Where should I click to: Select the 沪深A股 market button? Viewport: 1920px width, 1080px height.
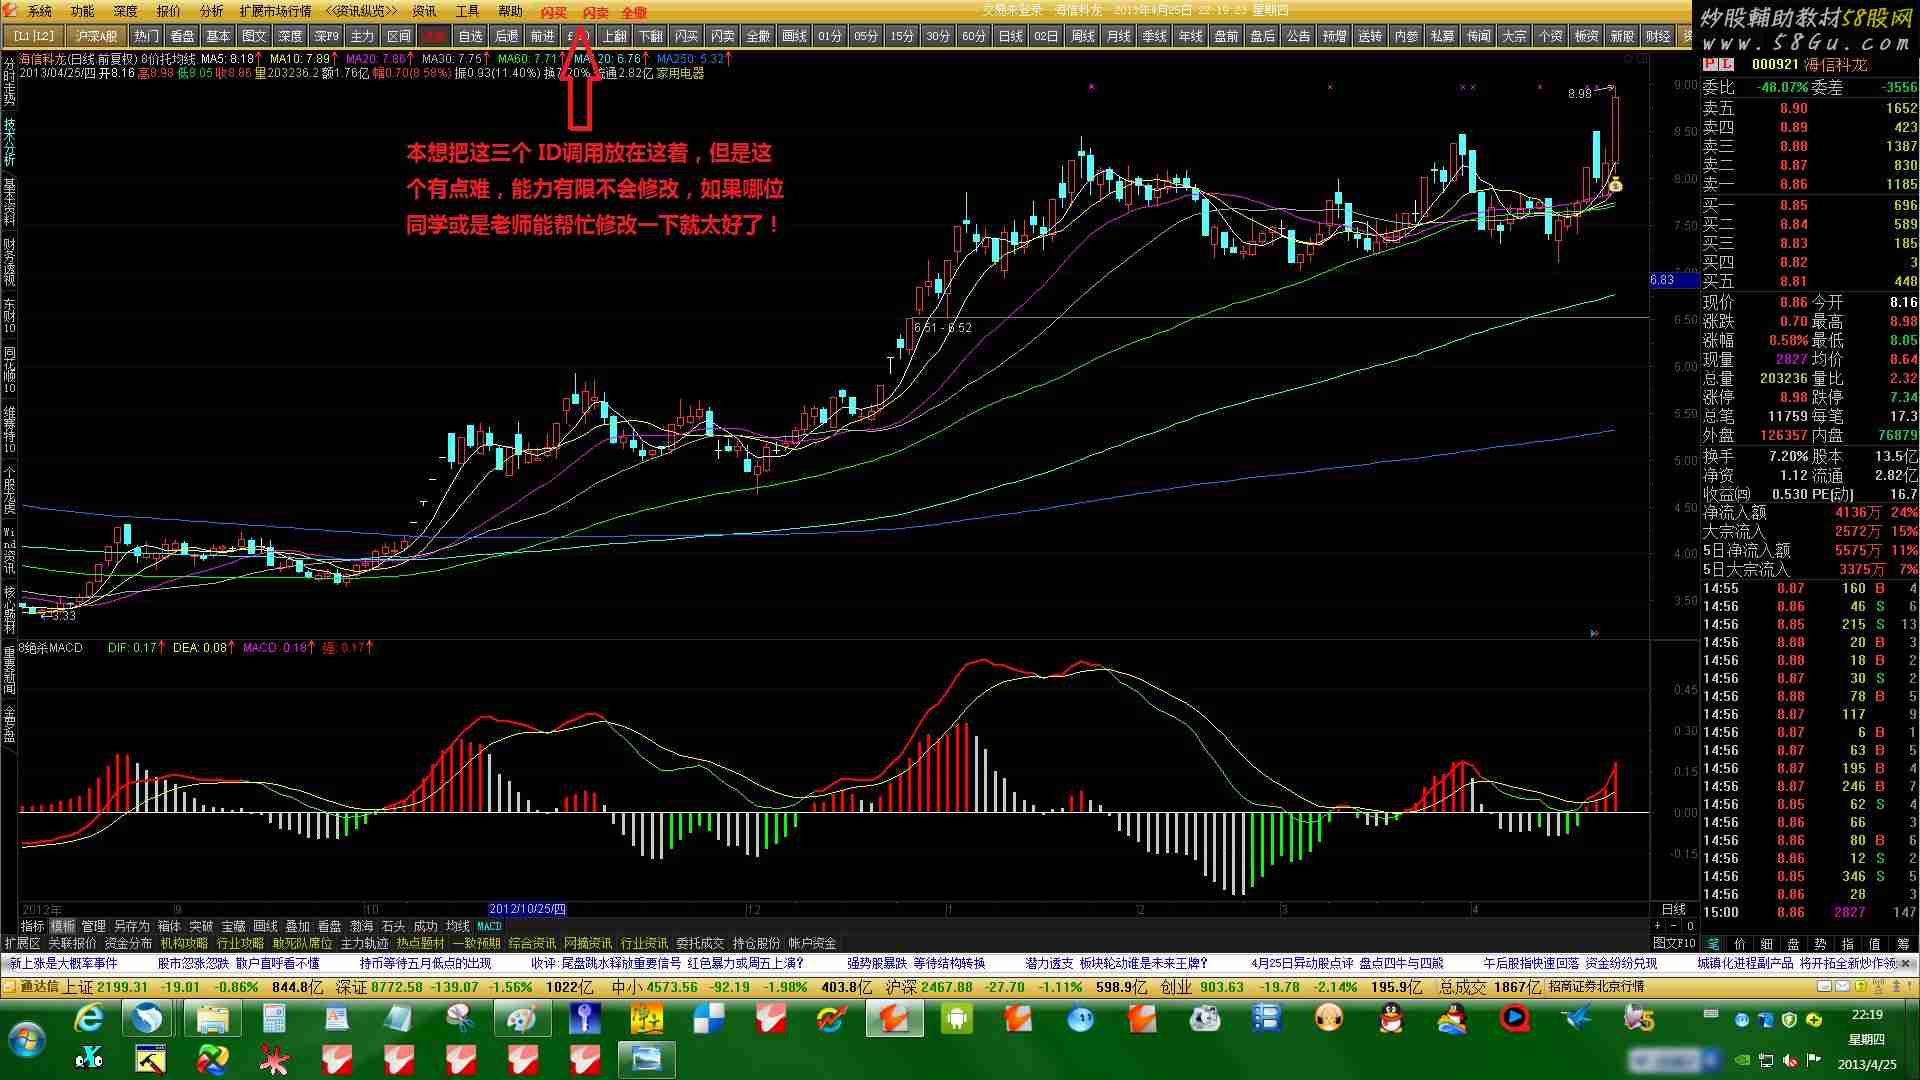pyautogui.click(x=97, y=36)
